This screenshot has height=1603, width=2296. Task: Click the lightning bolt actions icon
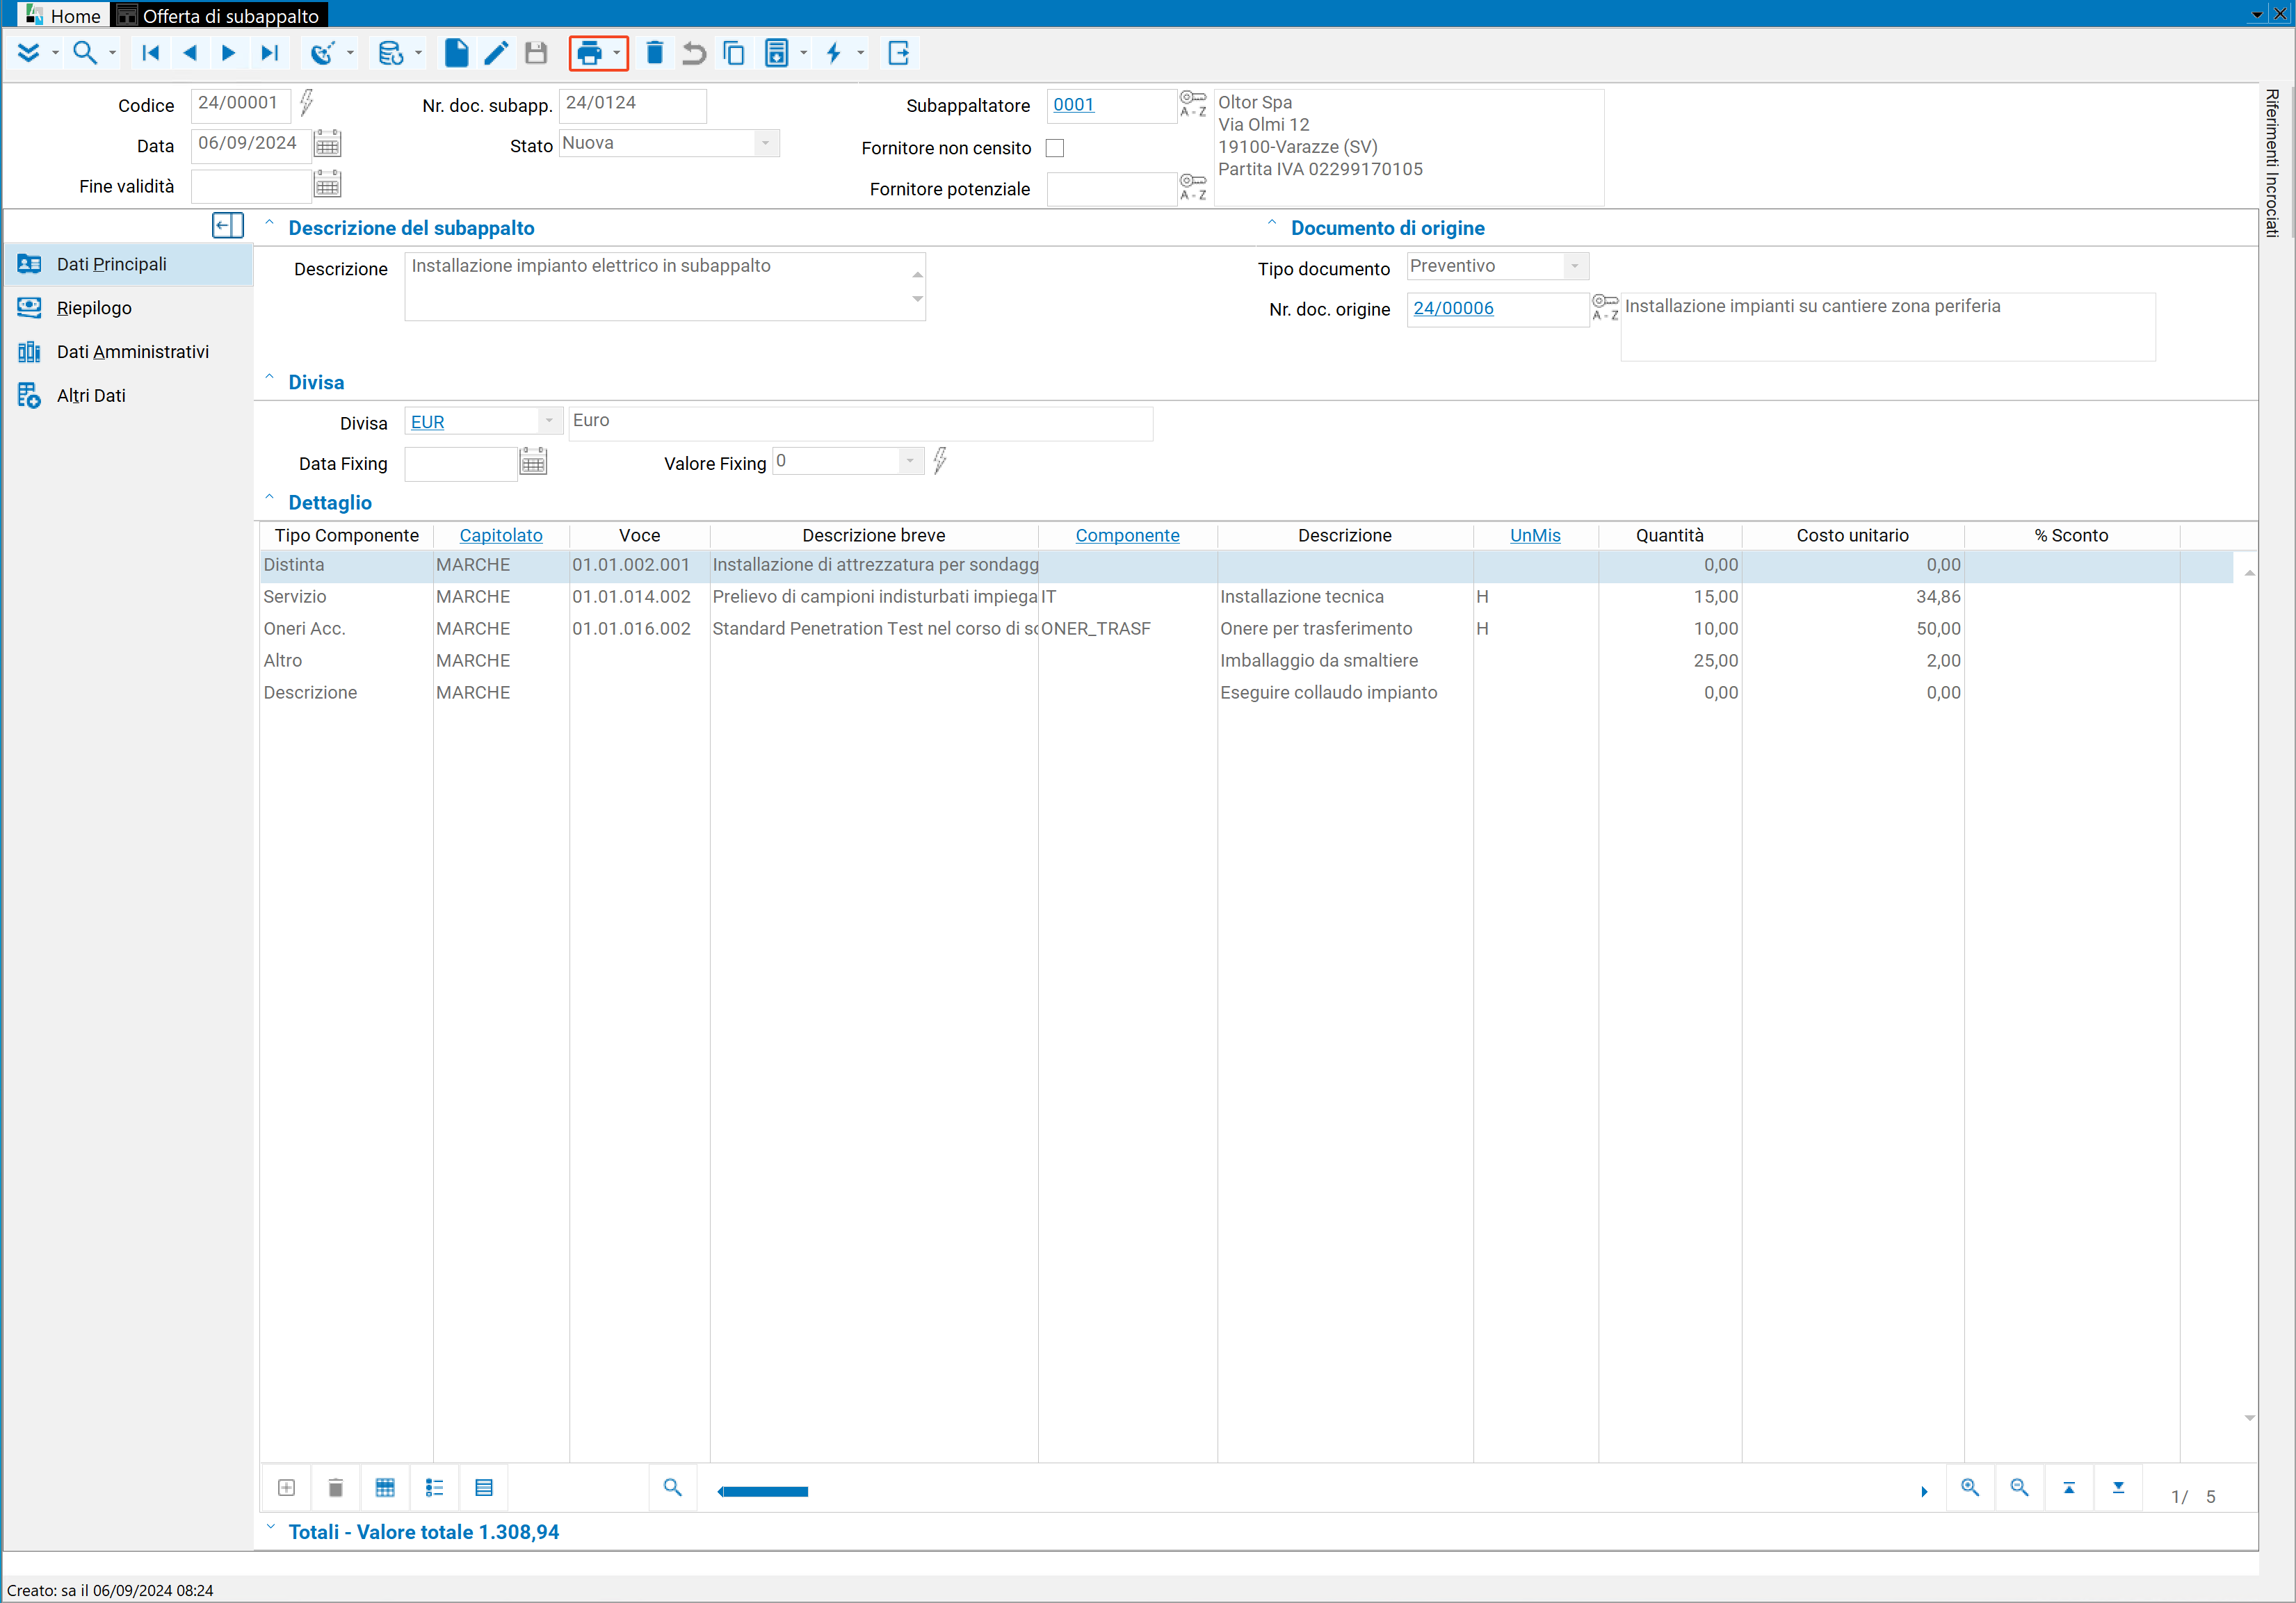pos(834,53)
